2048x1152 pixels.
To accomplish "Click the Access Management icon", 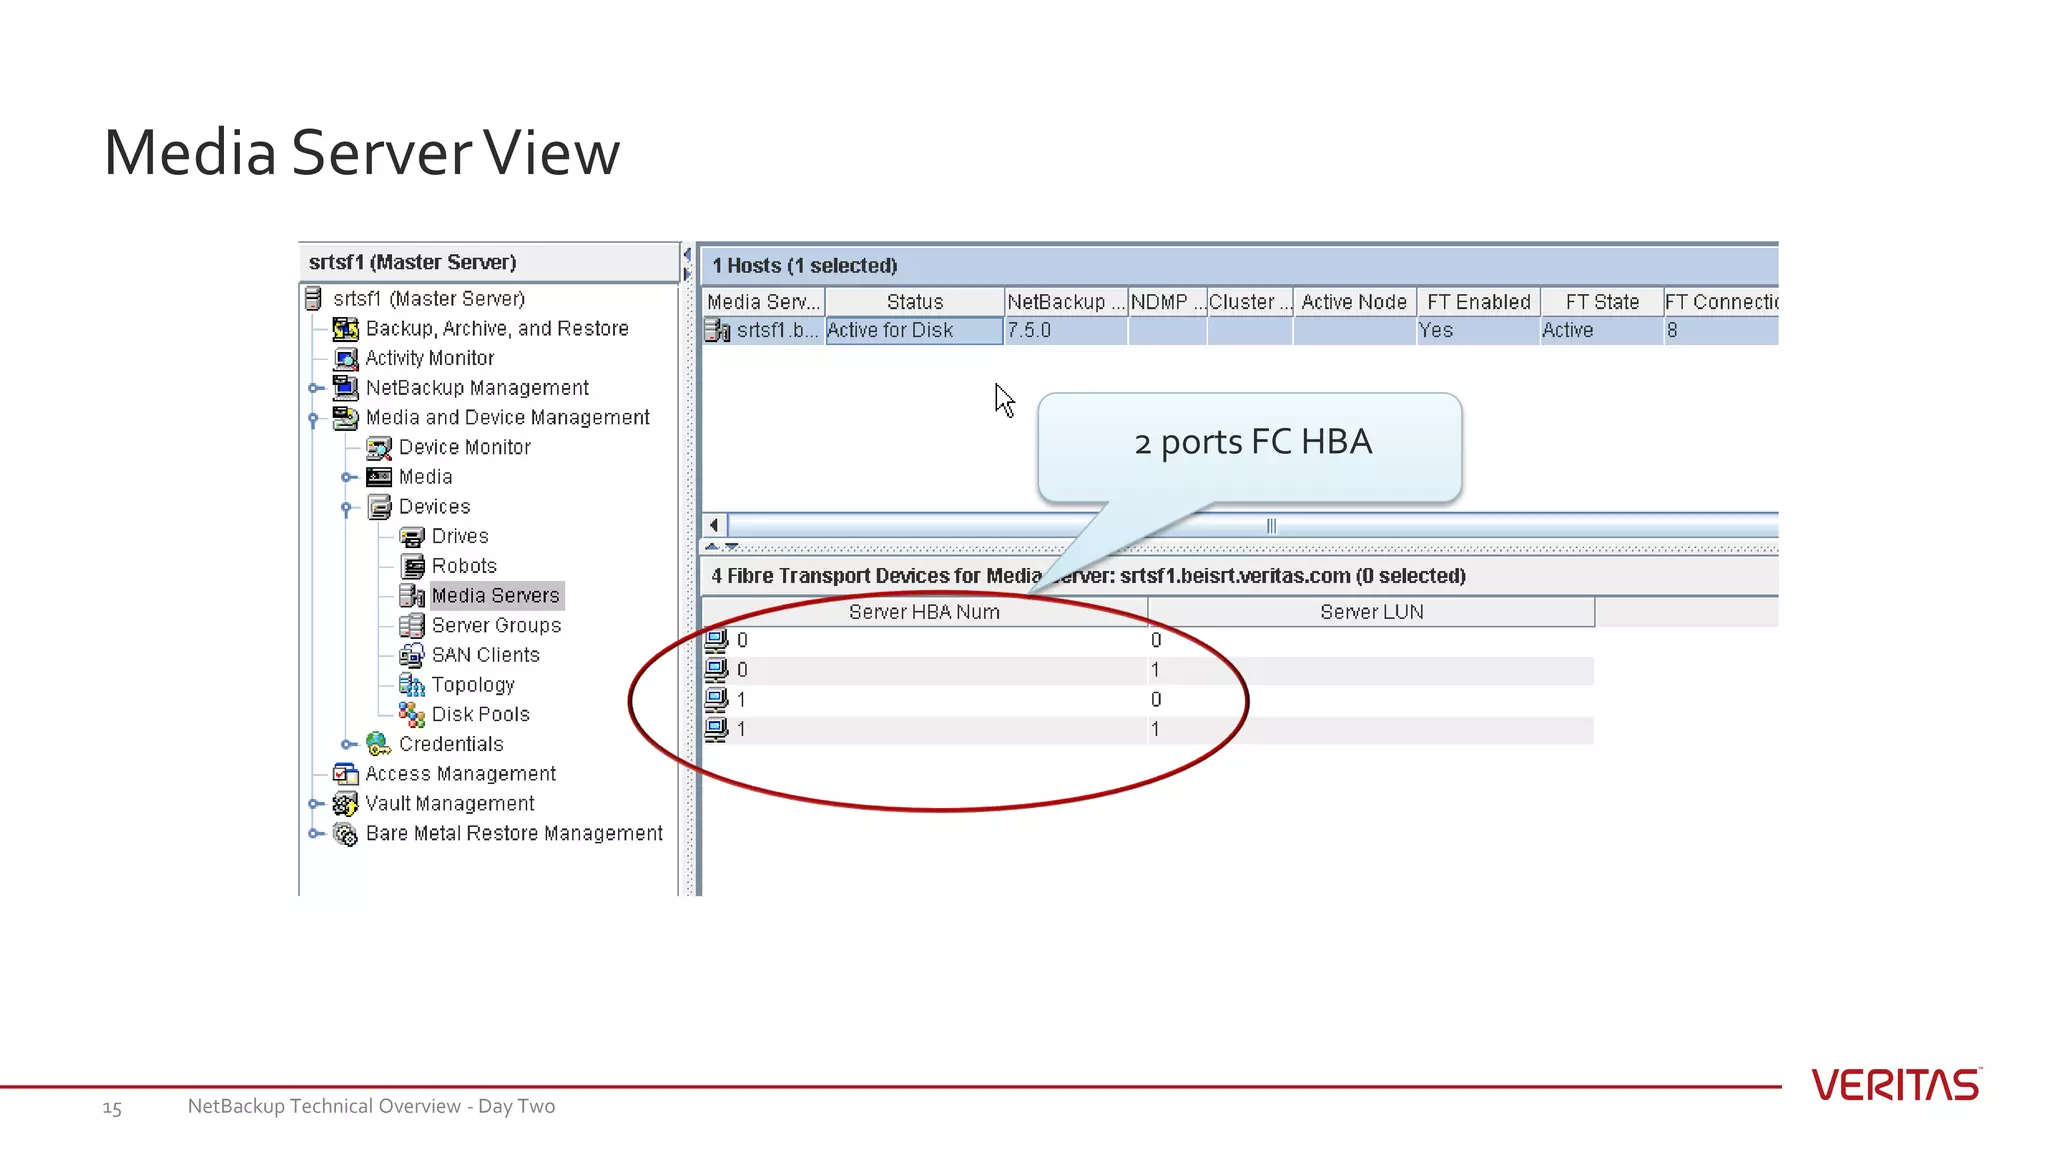I will (x=346, y=774).
